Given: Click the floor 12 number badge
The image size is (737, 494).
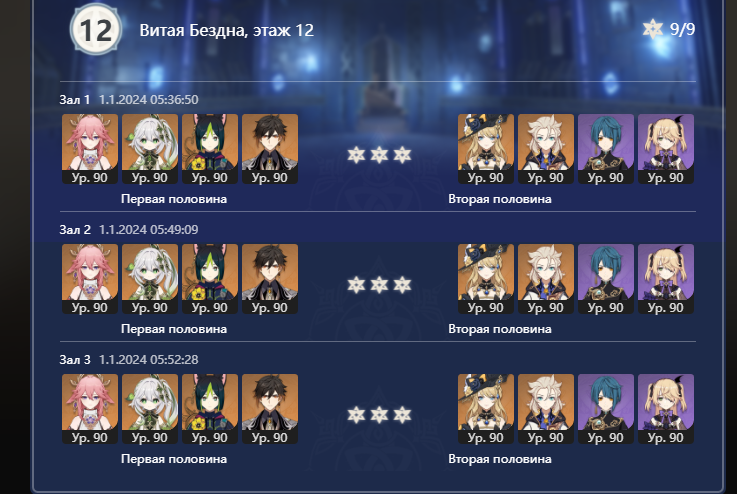Looking at the screenshot, I should [x=96, y=30].
